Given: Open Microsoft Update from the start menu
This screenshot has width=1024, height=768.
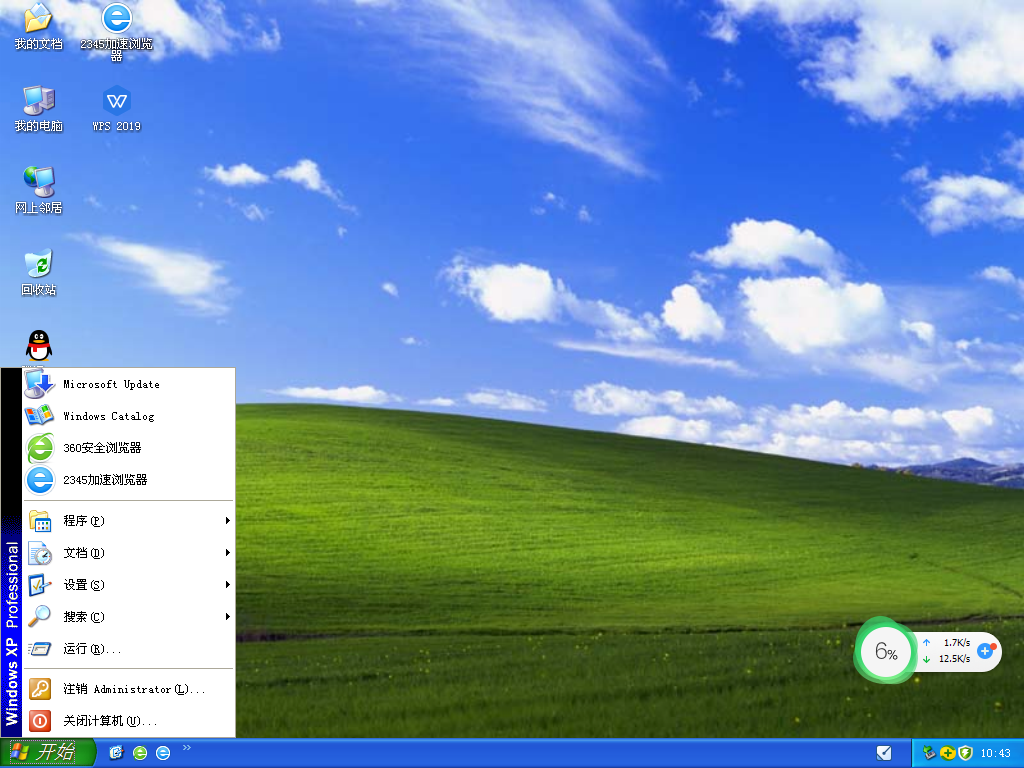Looking at the screenshot, I should (129, 385).
